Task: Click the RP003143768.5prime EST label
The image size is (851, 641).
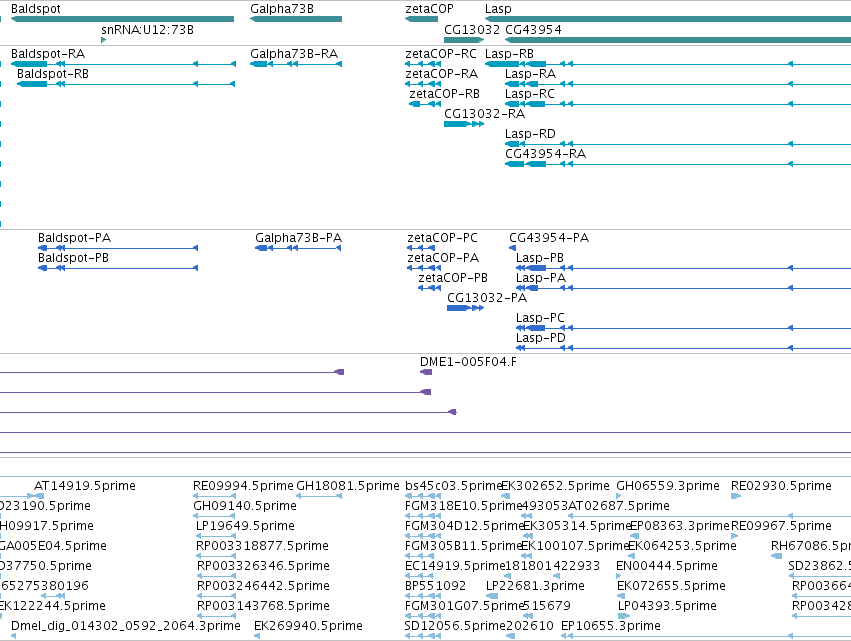Action: click(x=263, y=606)
